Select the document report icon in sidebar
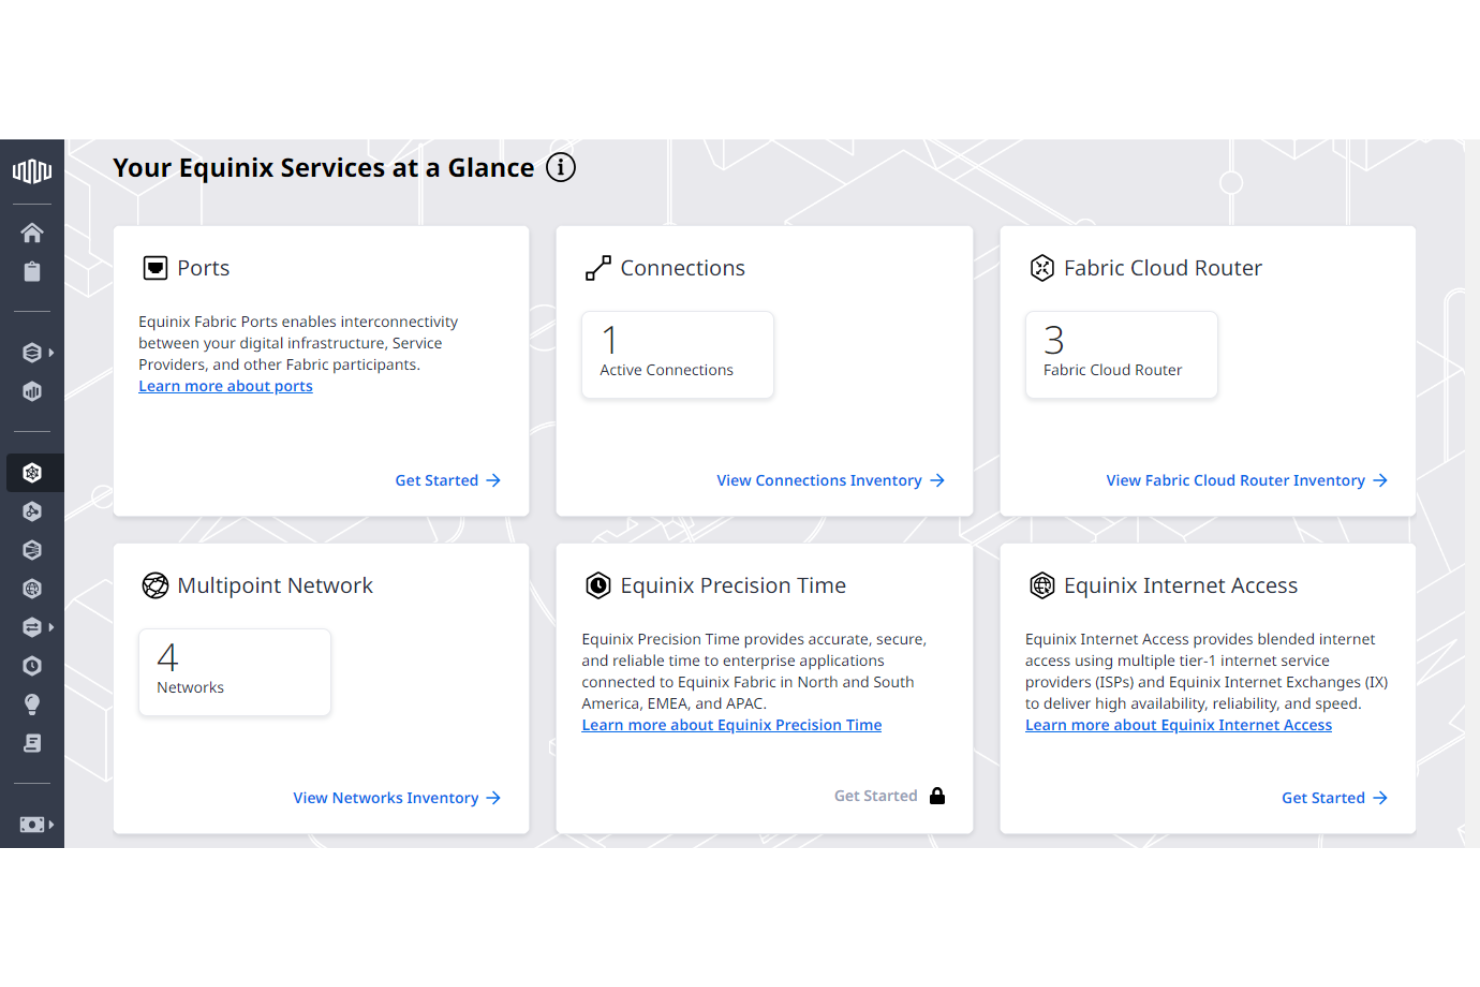This screenshot has width=1480, height=987. [32, 743]
